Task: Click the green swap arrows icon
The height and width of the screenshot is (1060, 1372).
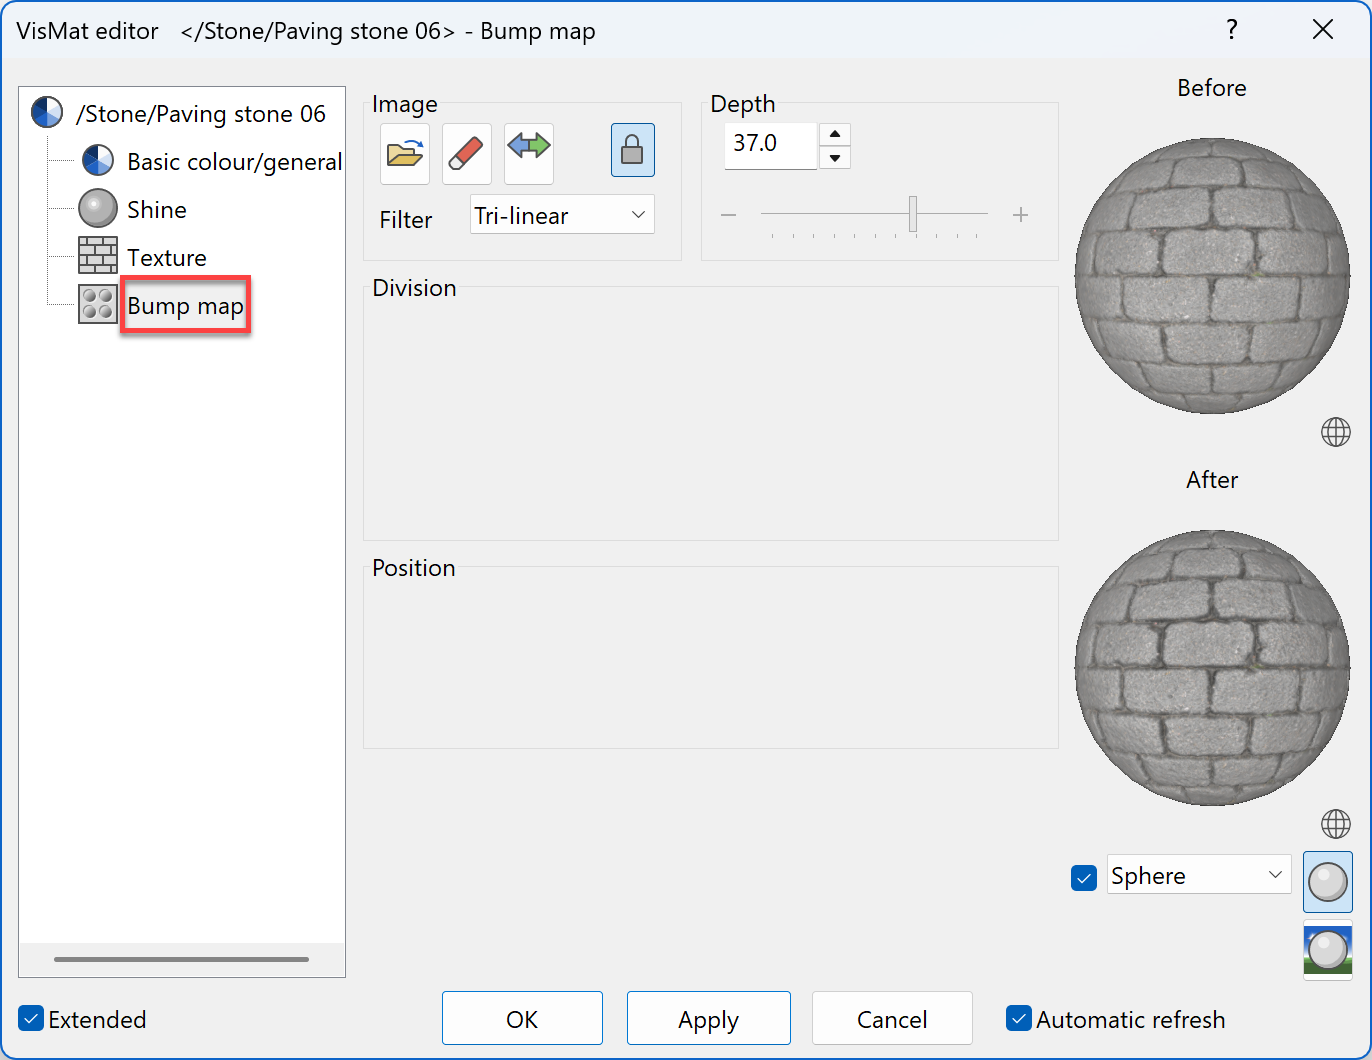Action: pyautogui.click(x=528, y=153)
